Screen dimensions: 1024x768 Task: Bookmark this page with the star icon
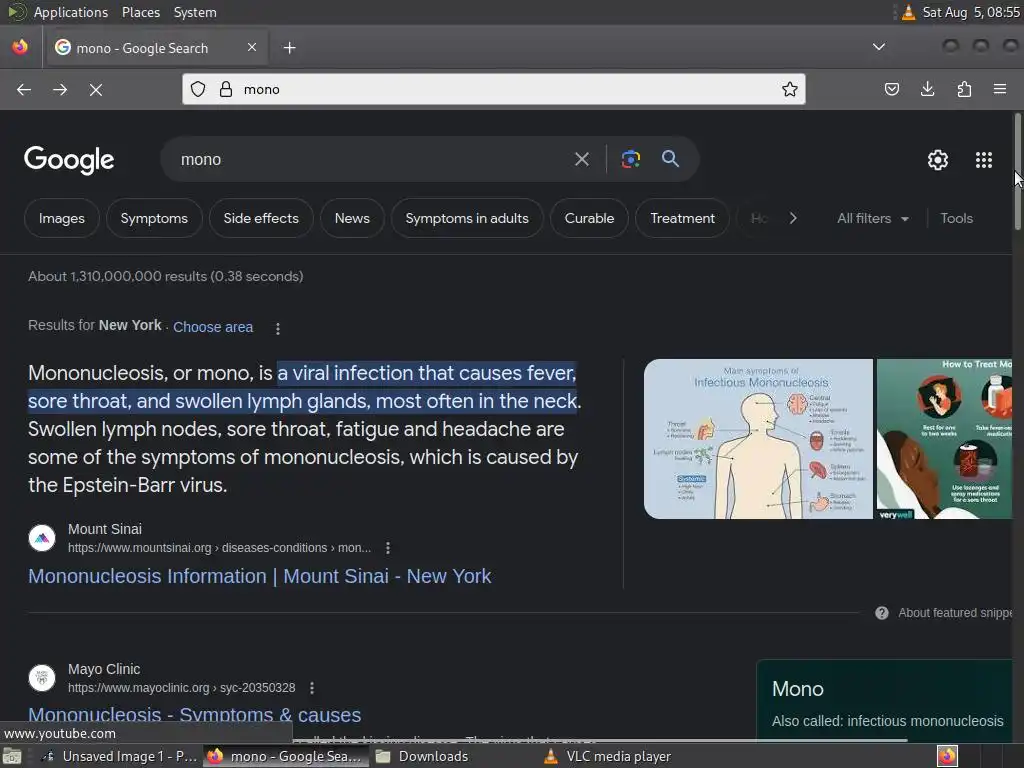[x=790, y=89]
